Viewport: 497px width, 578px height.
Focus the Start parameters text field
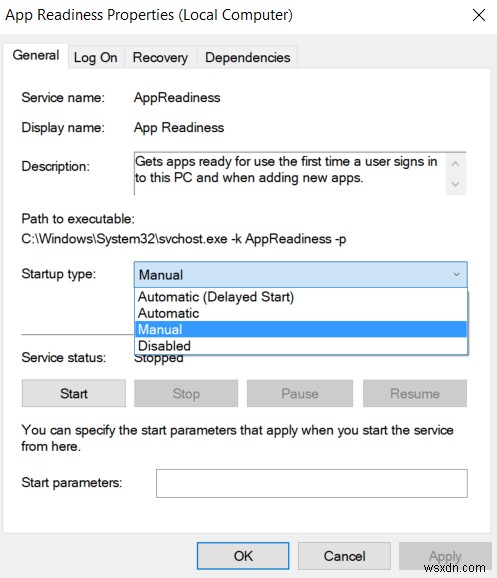pyautogui.click(x=312, y=483)
